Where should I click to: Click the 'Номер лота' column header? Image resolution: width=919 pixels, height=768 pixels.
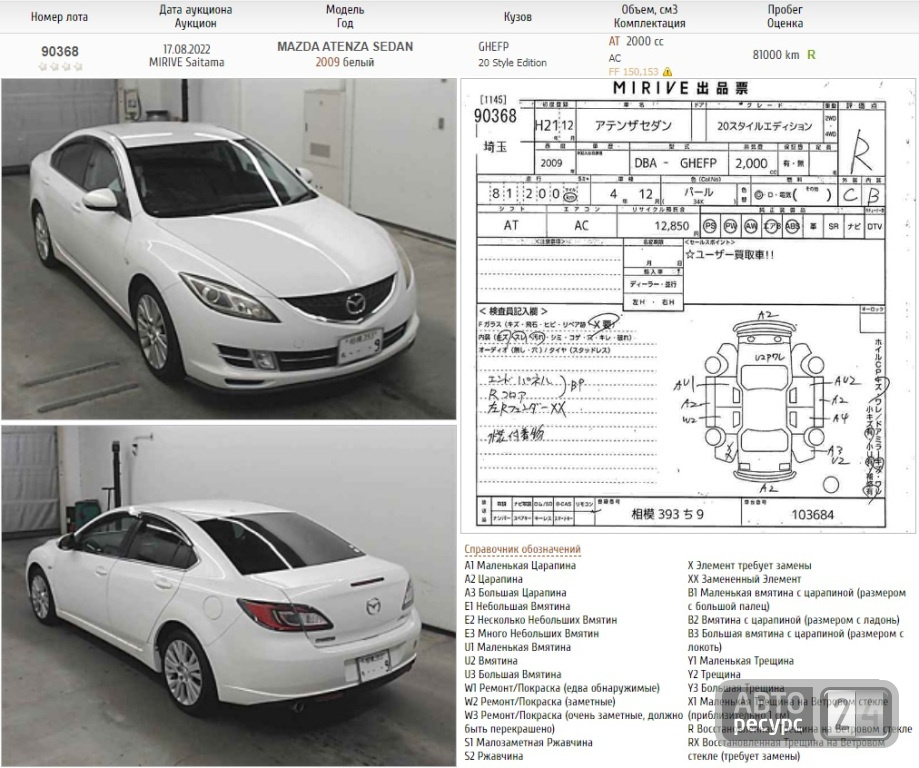[x=59, y=17]
